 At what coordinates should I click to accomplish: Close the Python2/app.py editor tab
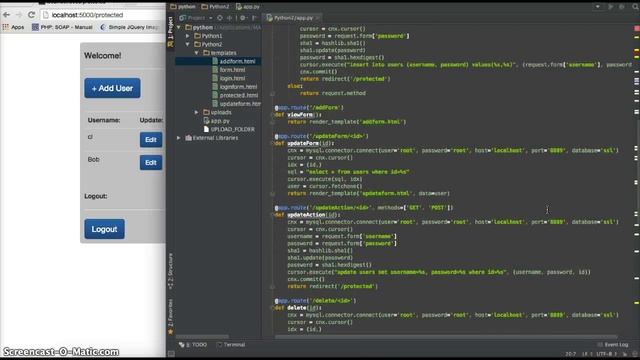click(x=317, y=18)
